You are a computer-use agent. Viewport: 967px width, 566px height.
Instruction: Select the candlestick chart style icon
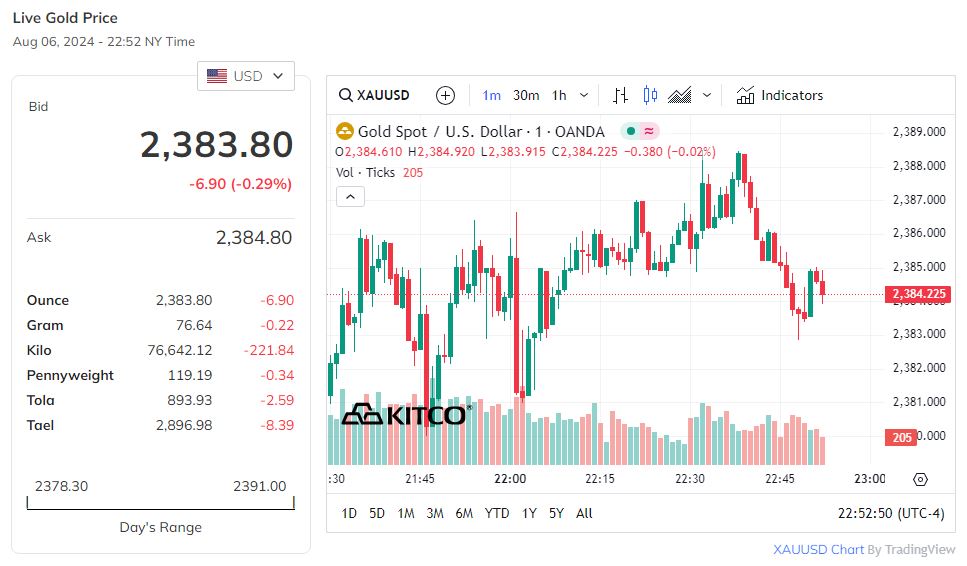pos(650,96)
